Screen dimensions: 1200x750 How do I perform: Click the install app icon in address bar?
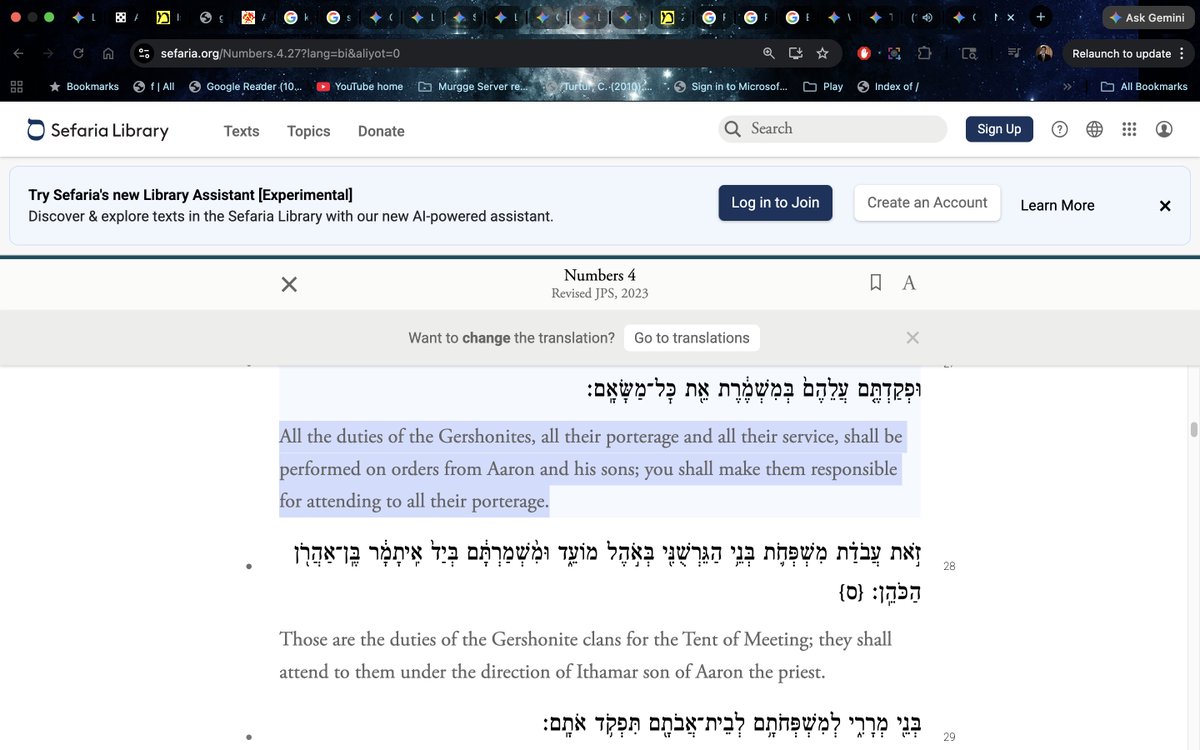point(795,53)
